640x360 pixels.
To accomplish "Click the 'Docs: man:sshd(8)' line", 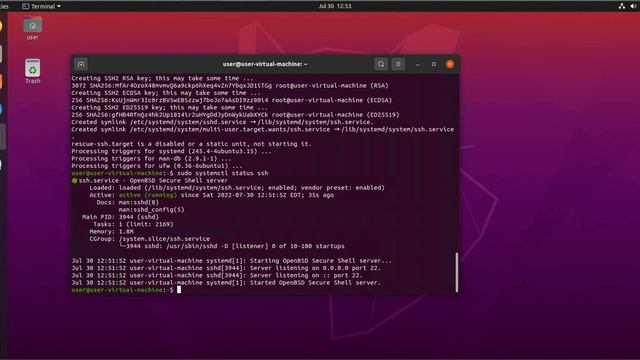I will click(x=128, y=202).
